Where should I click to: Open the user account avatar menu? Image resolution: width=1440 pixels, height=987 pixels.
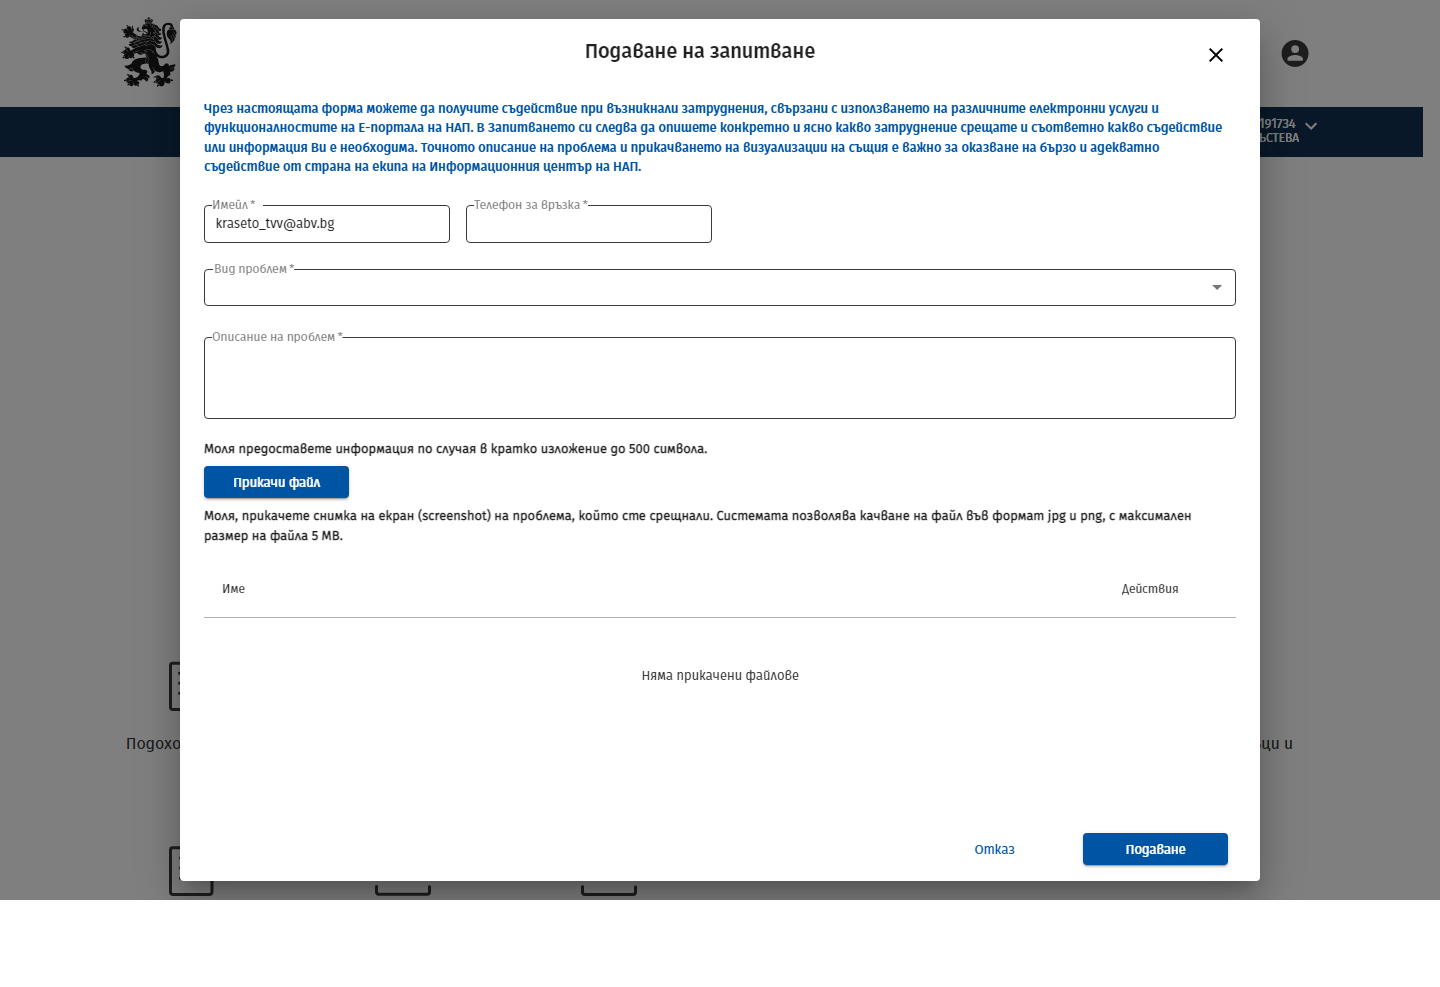(x=1295, y=54)
